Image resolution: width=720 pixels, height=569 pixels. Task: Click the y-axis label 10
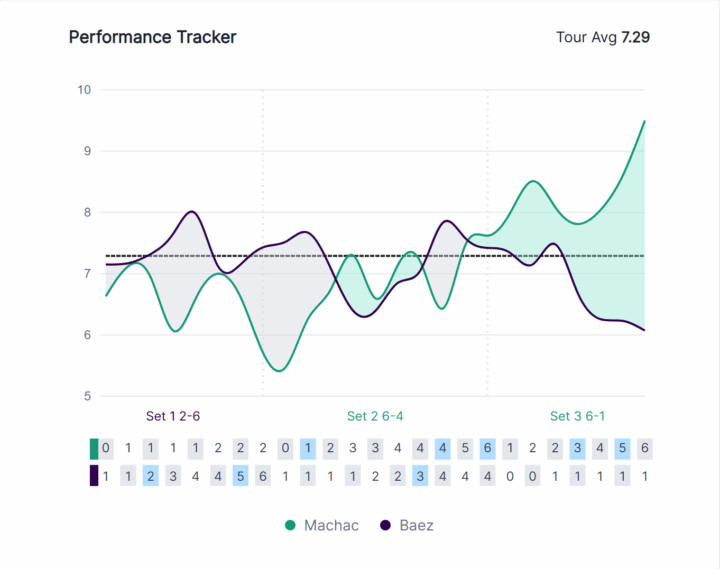click(84, 90)
